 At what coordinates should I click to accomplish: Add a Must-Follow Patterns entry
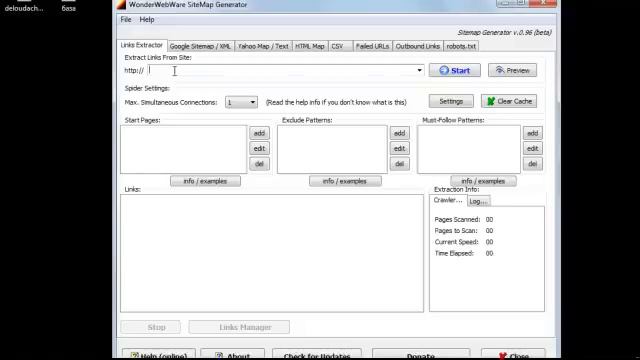point(532,133)
